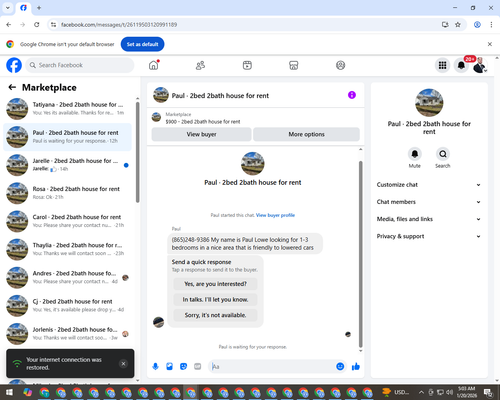
Task: Open the Chrome profile icon
Action: 477,25
